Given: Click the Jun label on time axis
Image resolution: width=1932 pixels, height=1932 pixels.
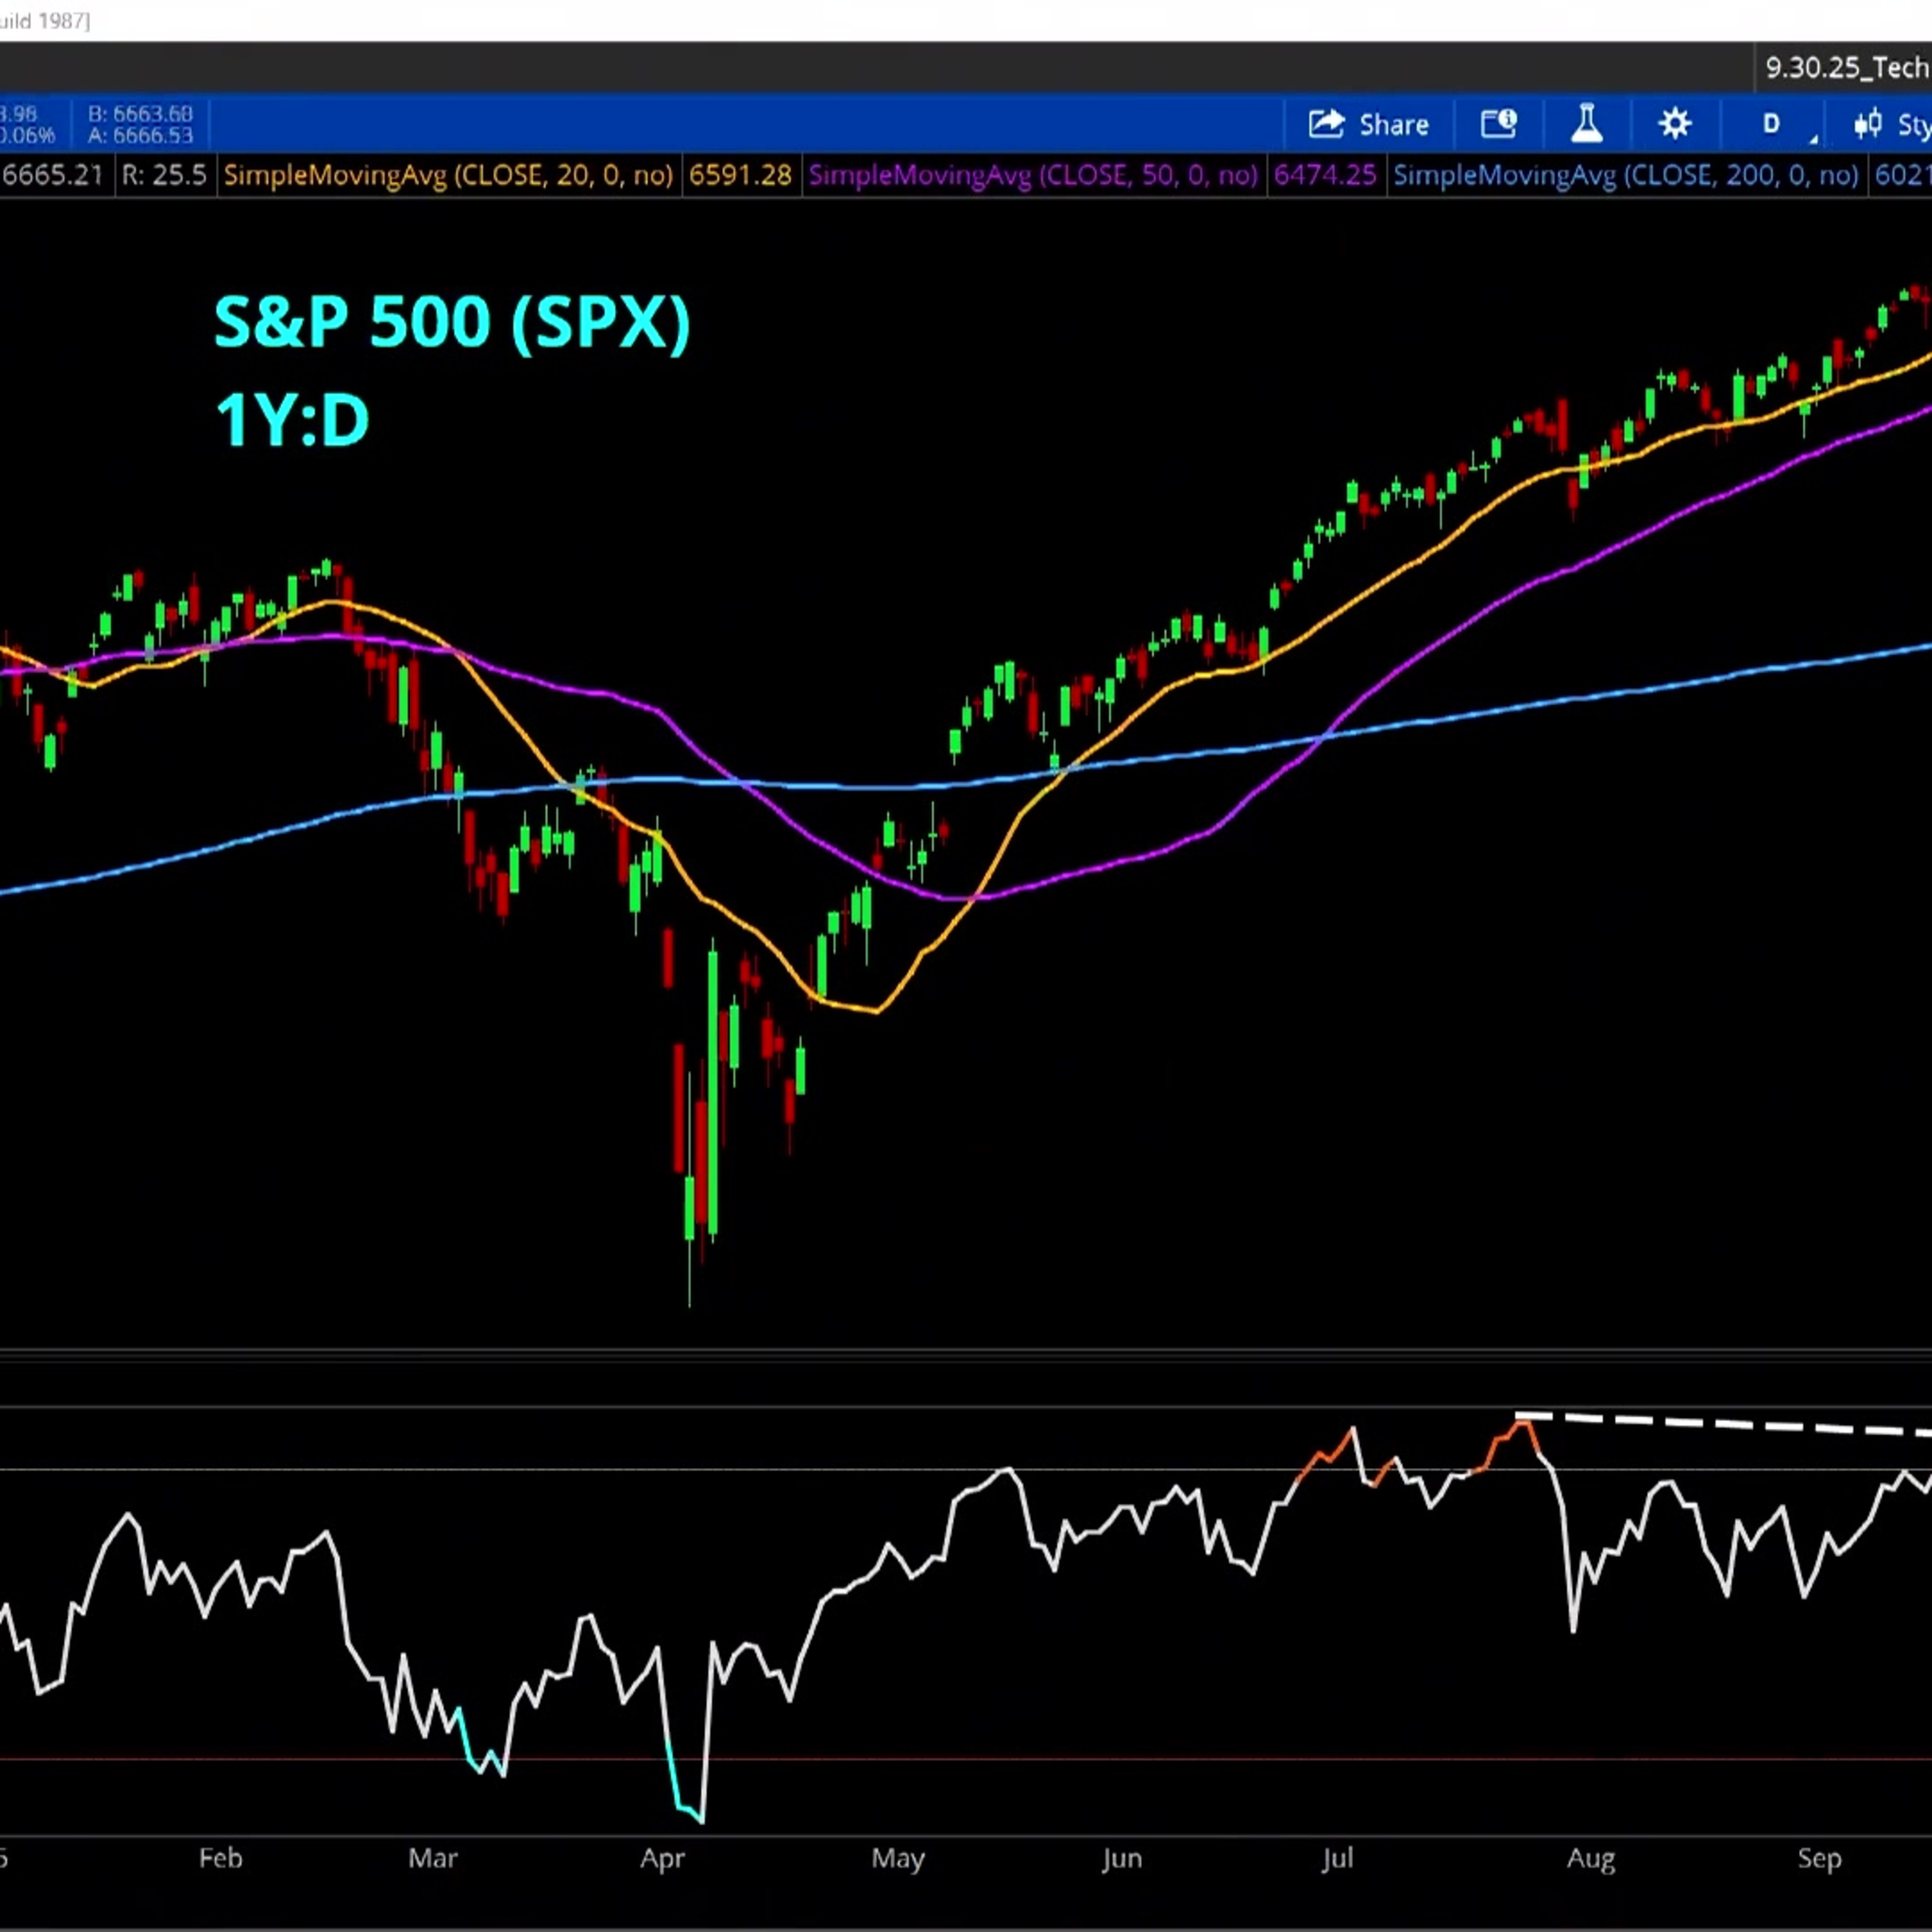Looking at the screenshot, I should coord(1121,1858).
